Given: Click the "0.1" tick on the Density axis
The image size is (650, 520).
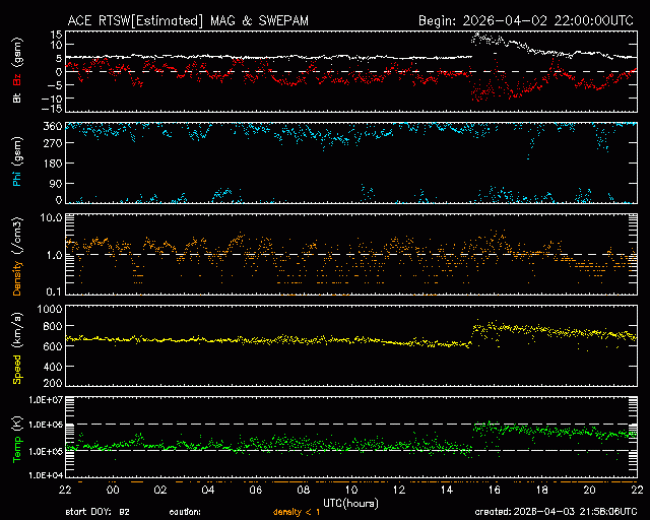Looking at the screenshot, I should (54, 292).
